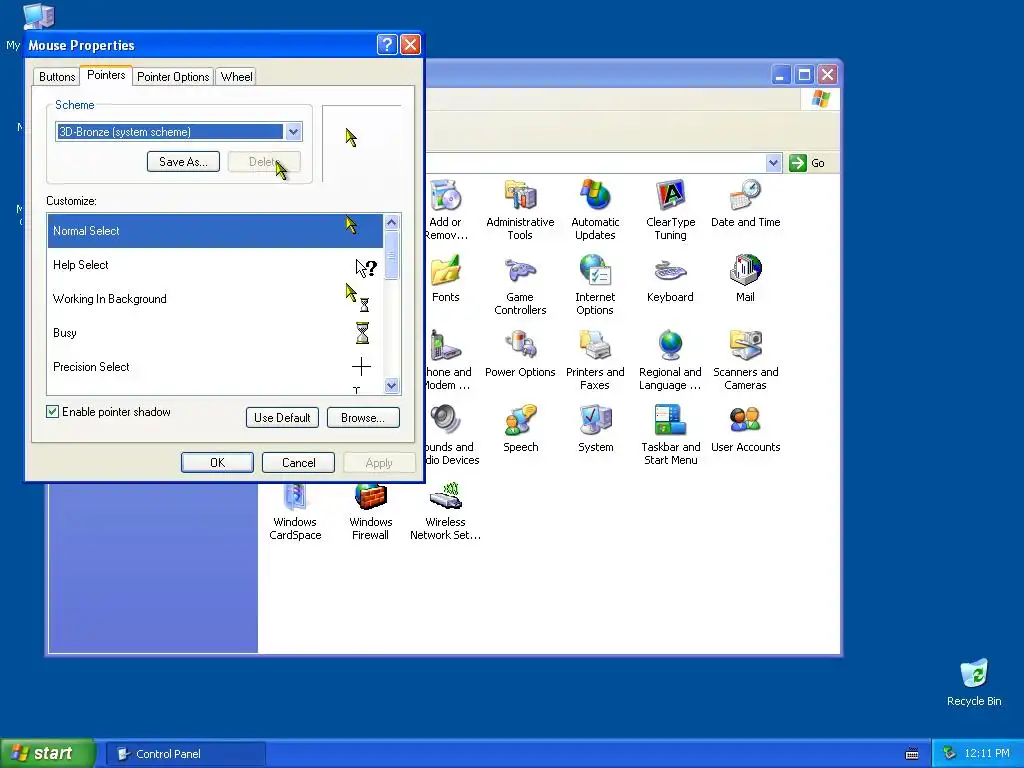
Task: Open the System applet
Action: [x=595, y=429]
